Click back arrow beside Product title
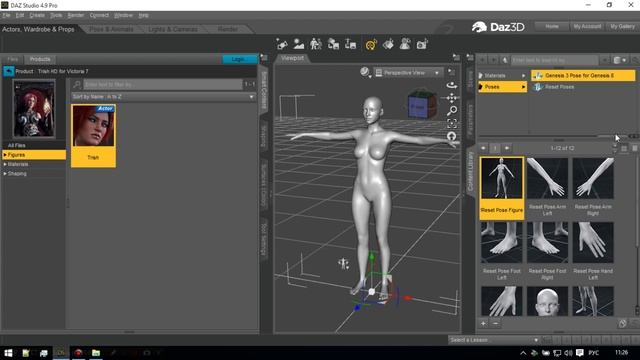This screenshot has width=640, height=360. click(9, 71)
